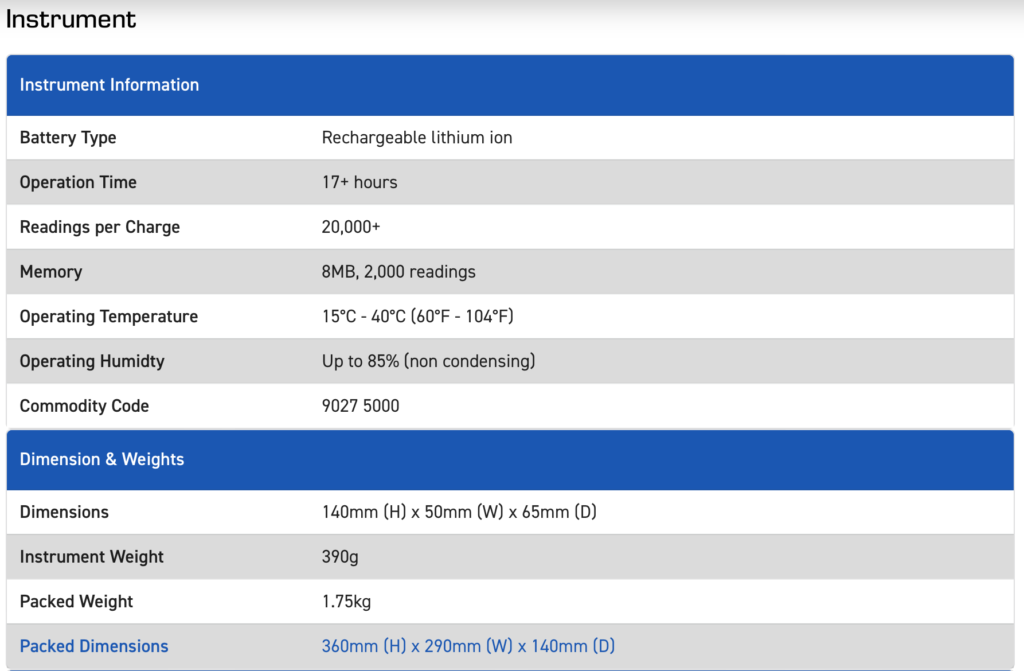Click the Readings per Charge label
Viewport: 1024px width, 671px height.
click(x=100, y=227)
